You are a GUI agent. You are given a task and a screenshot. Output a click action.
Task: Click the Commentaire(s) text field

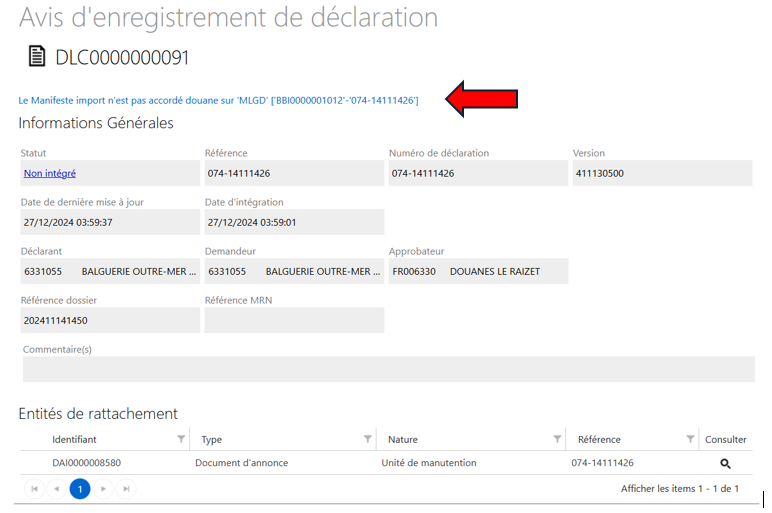click(388, 369)
